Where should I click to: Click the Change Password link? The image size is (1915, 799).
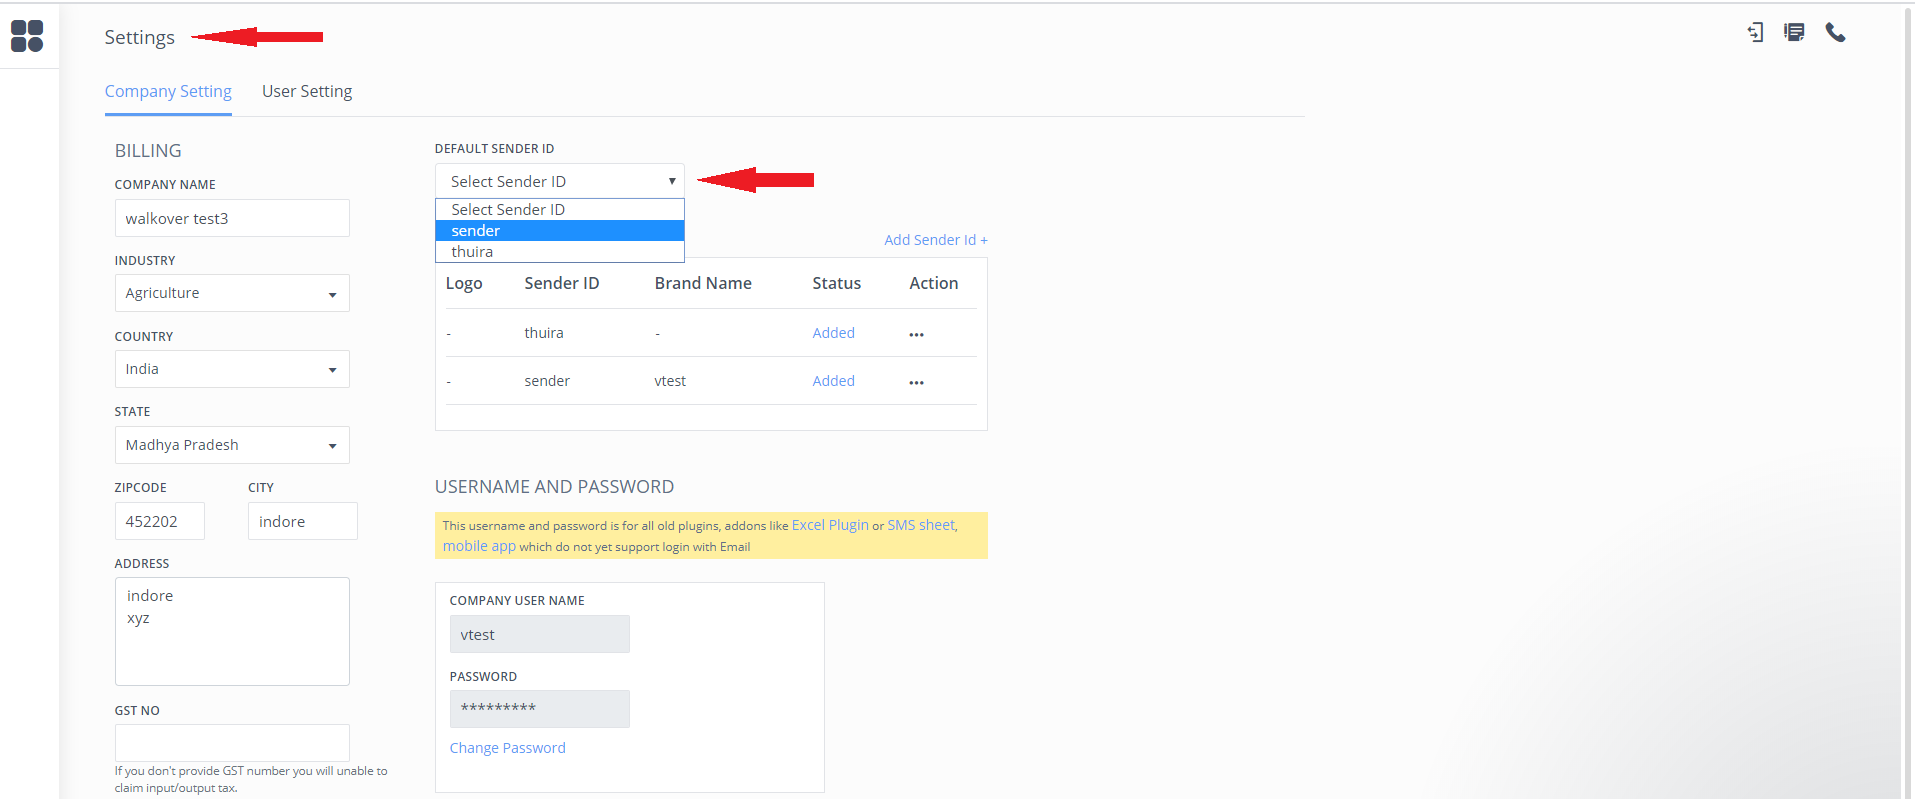(507, 748)
